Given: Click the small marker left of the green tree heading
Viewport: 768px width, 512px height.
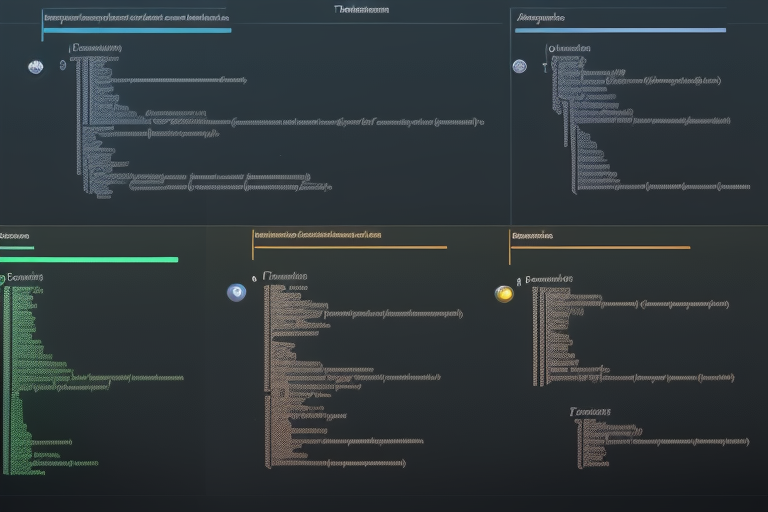Looking at the screenshot, I should pos(3,277).
